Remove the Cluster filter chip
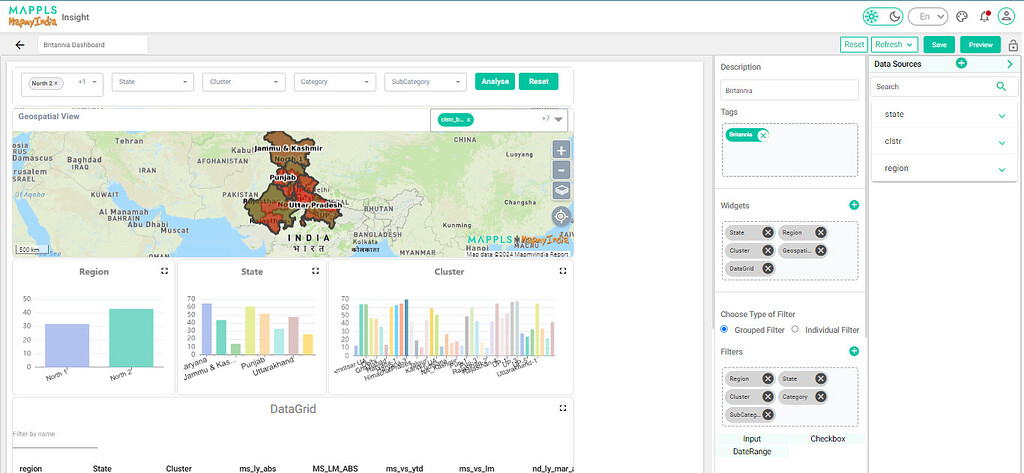 coord(767,397)
